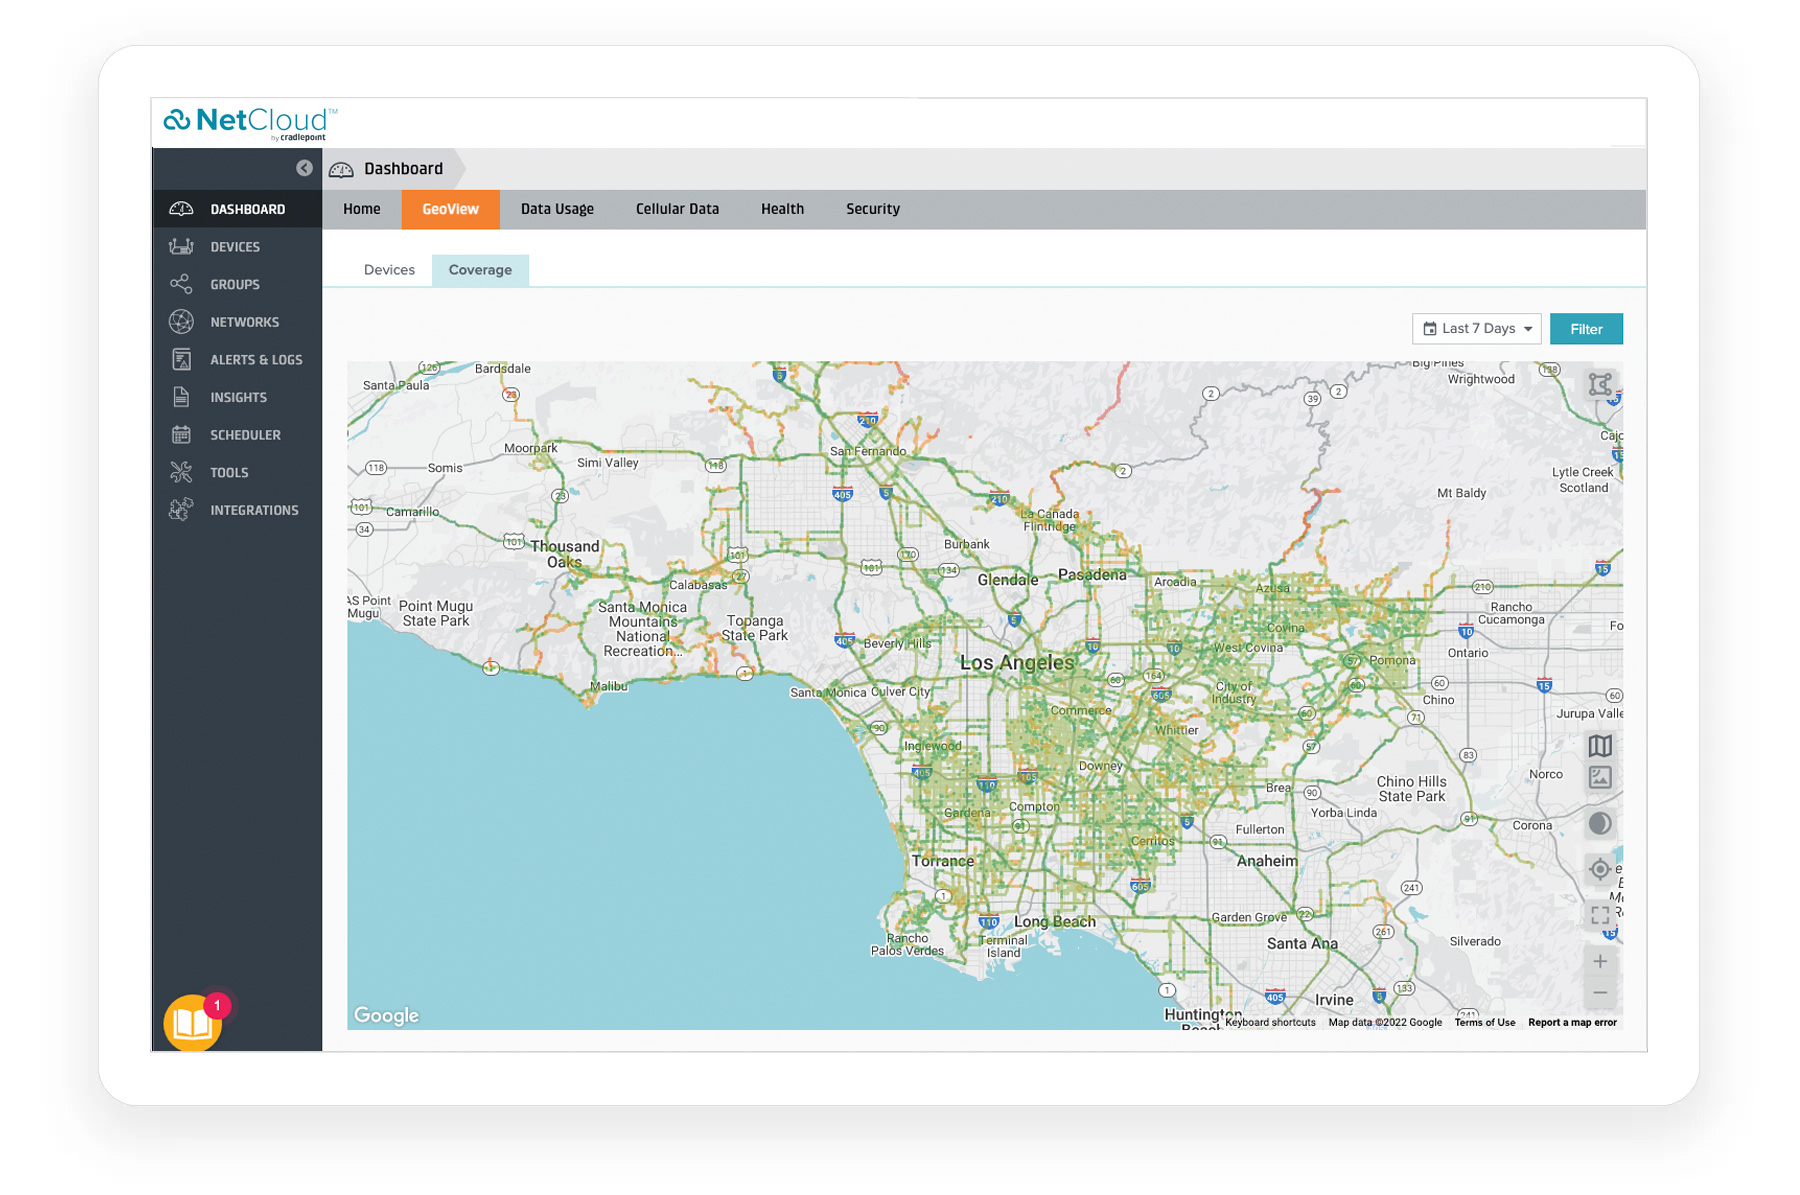The image size is (1800, 1195).
Task: Click the Networks globe icon
Action: [181, 322]
